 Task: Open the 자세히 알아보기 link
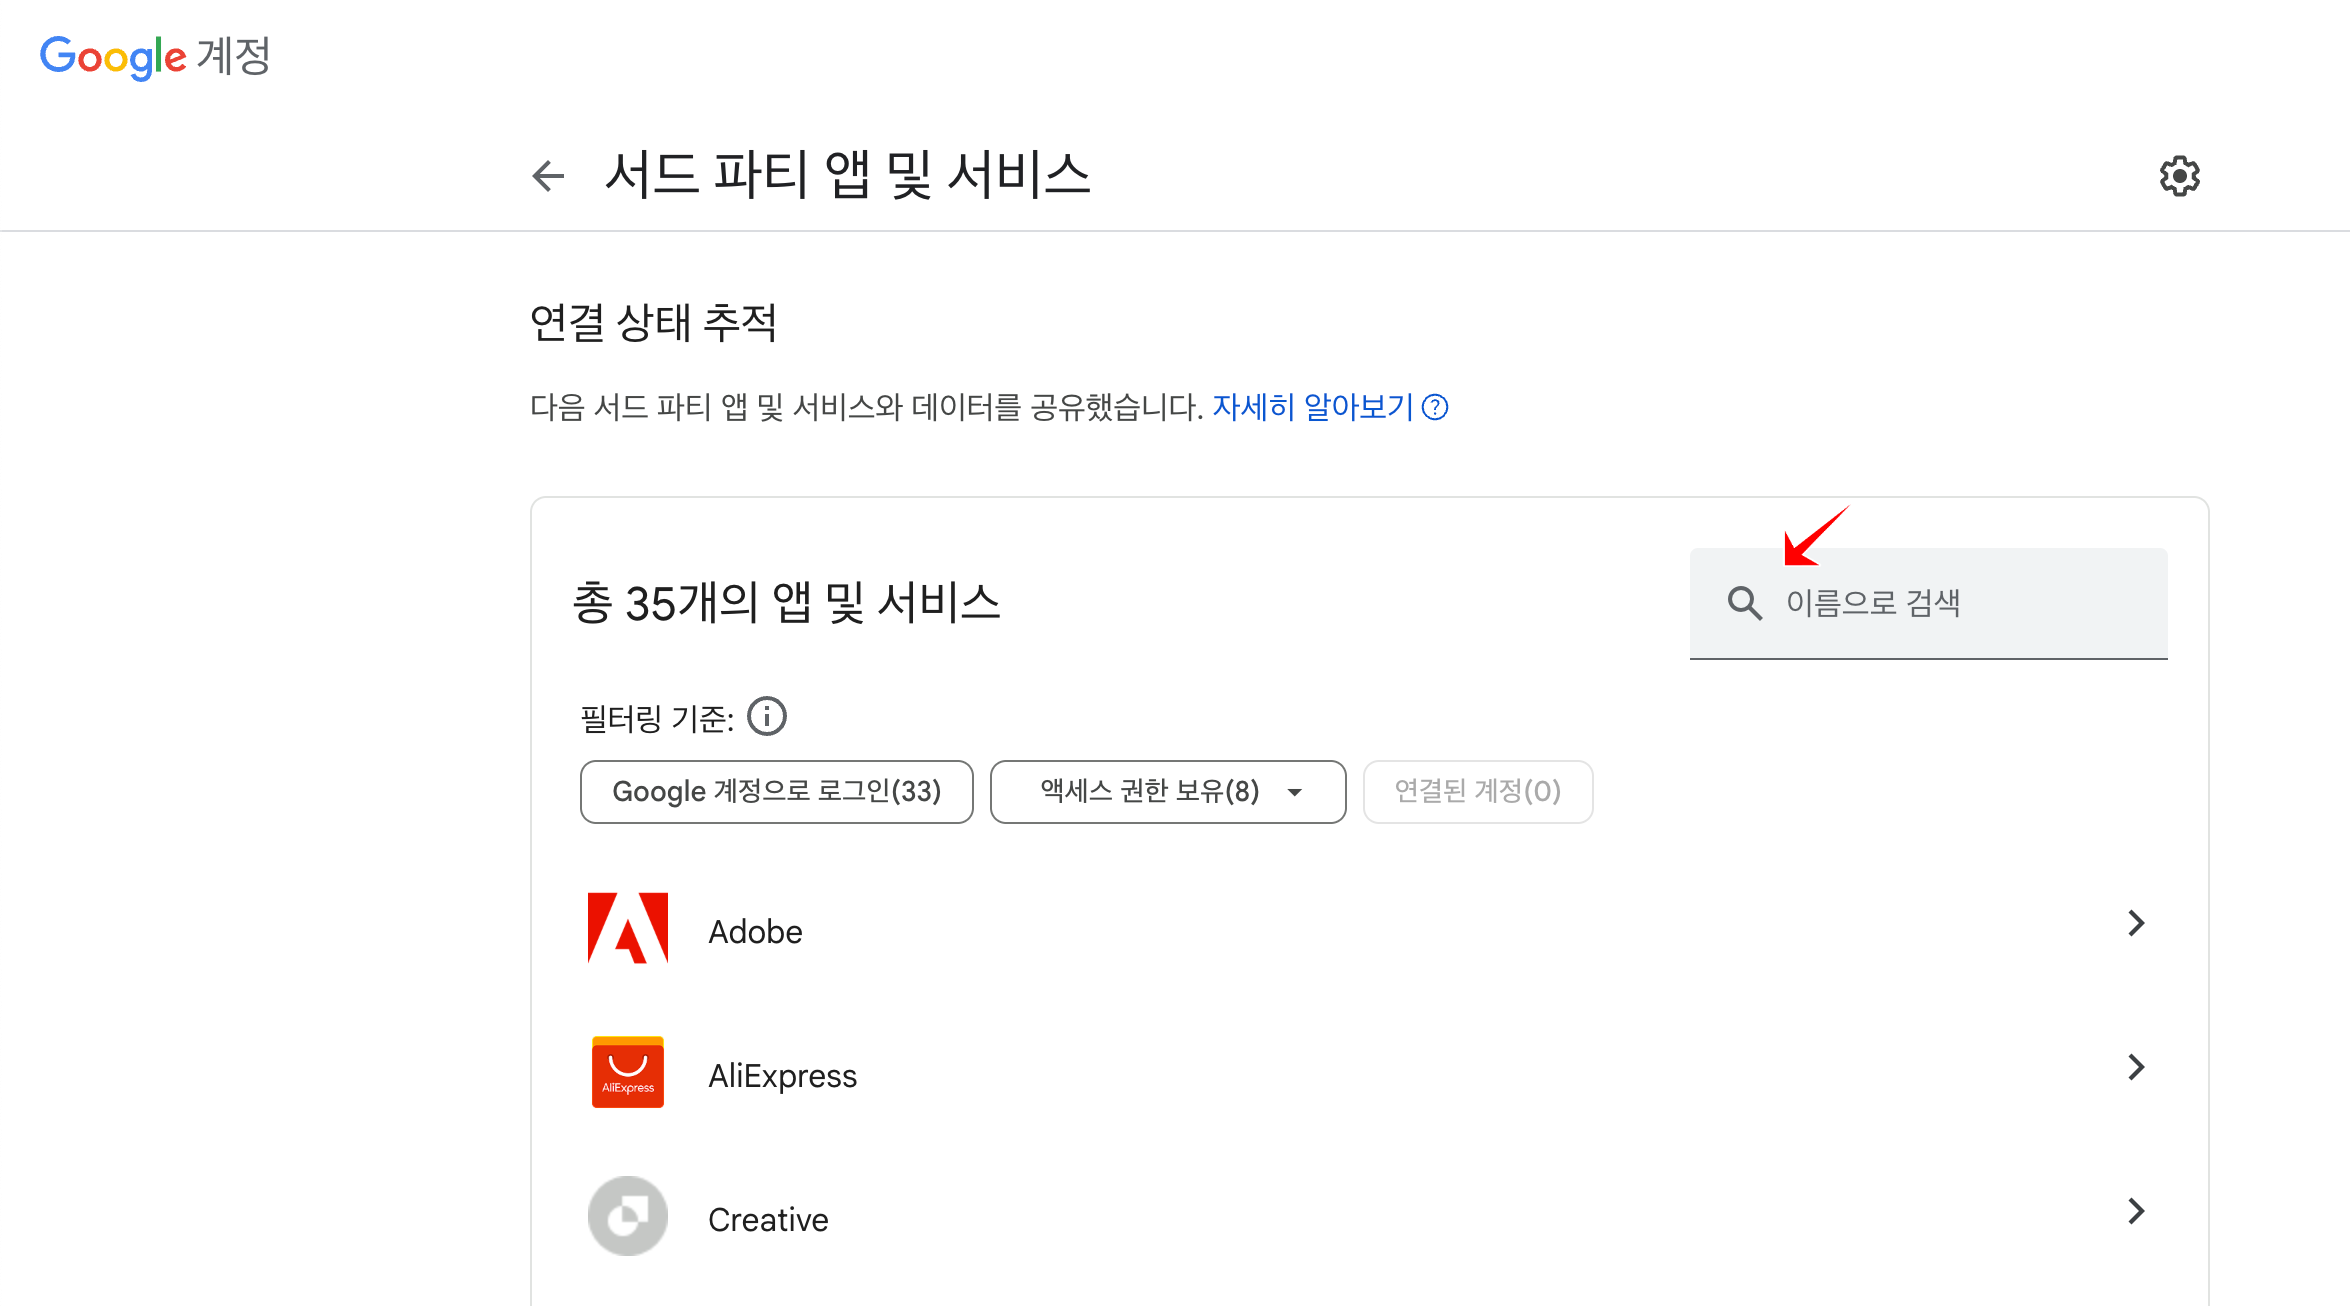(1312, 407)
